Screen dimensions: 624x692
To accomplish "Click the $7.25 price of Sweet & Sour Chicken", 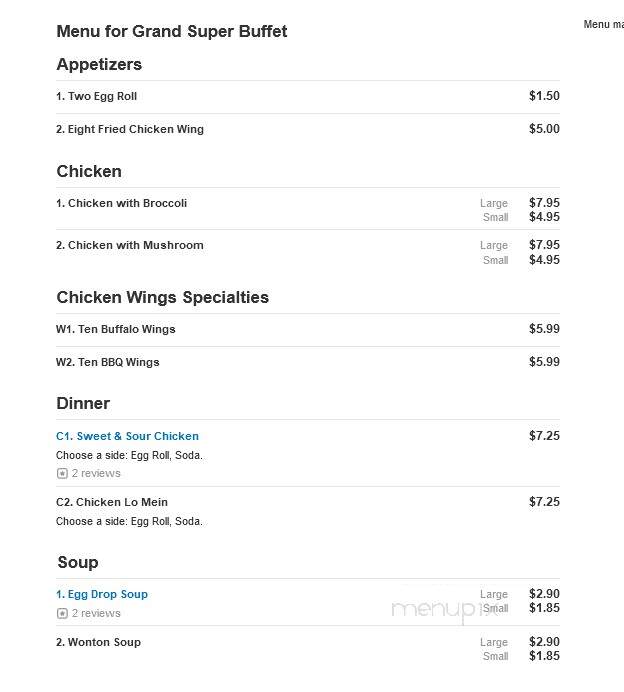I will [x=544, y=436].
